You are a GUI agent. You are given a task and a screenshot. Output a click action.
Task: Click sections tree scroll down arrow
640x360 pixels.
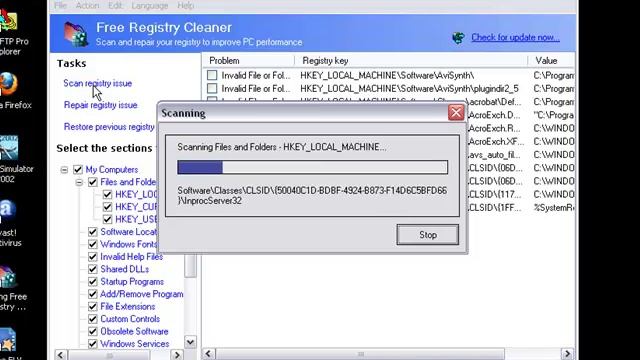point(190,342)
